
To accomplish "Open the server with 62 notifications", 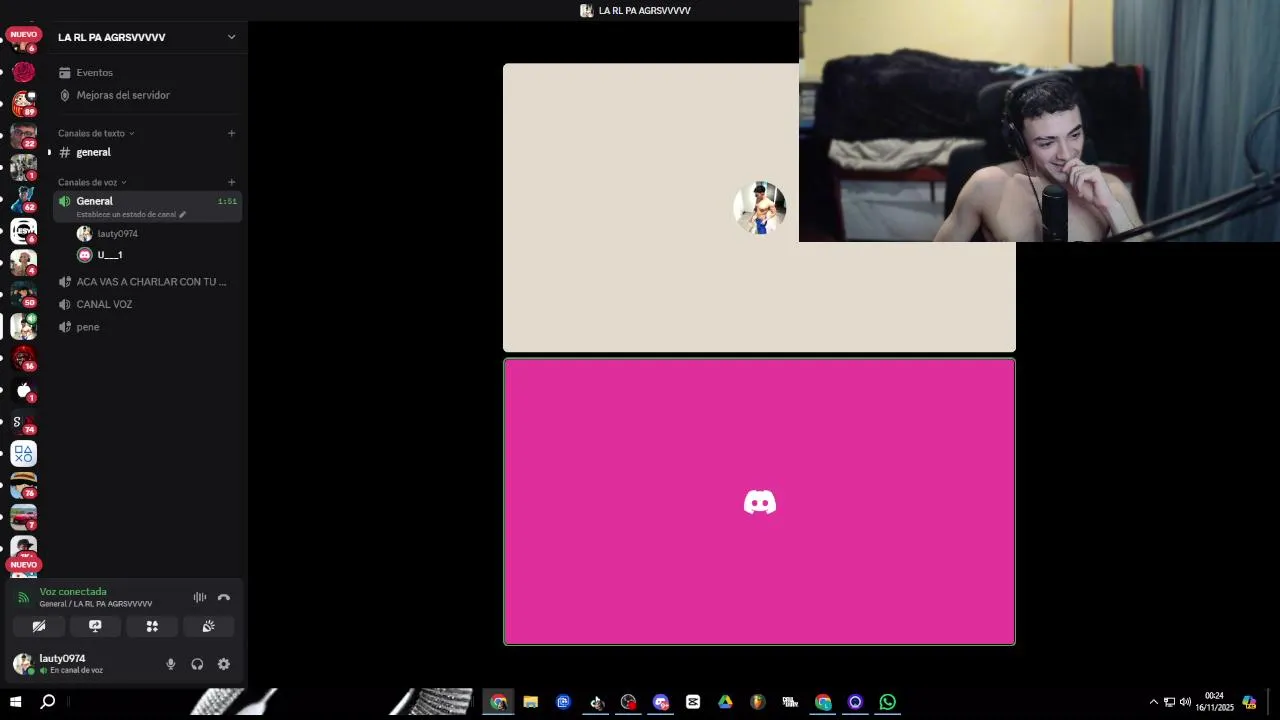I will pos(24,199).
